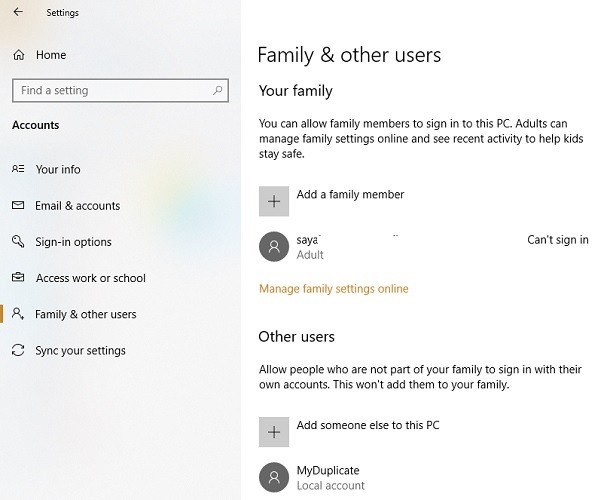Click the back arrow in Settings
The width and height of the screenshot is (607, 500).
tap(18, 13)
